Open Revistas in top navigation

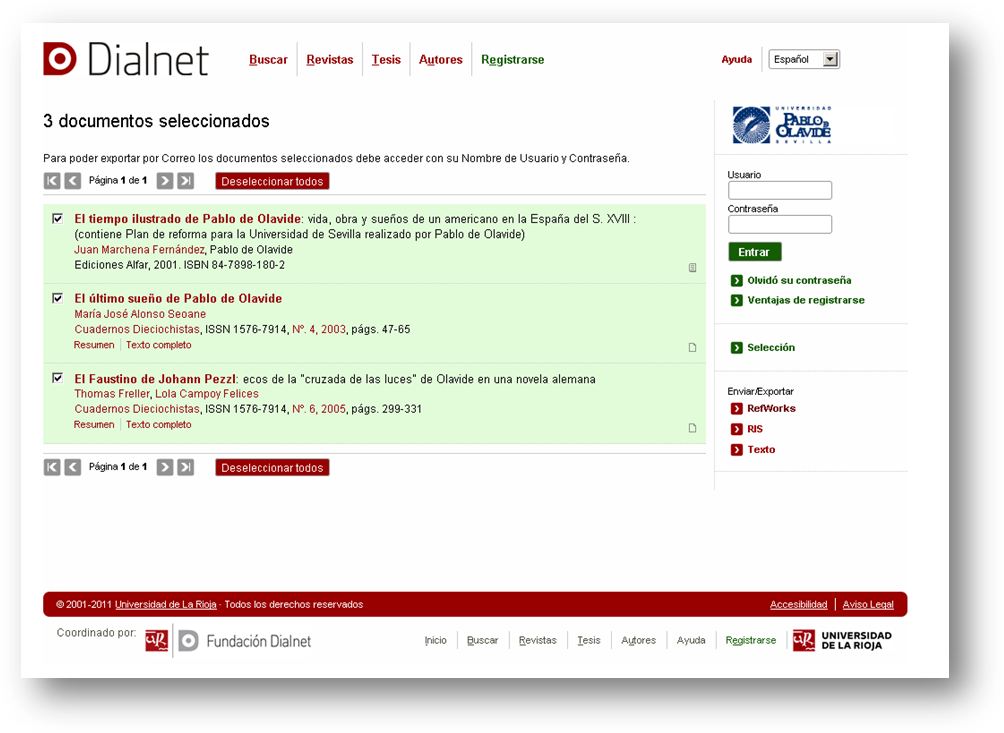tap(330, 60)
